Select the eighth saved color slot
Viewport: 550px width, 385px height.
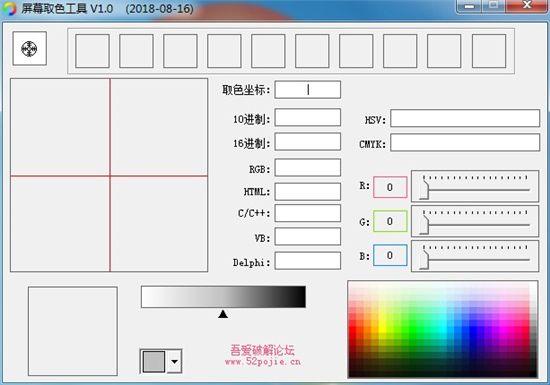[400, 51]
